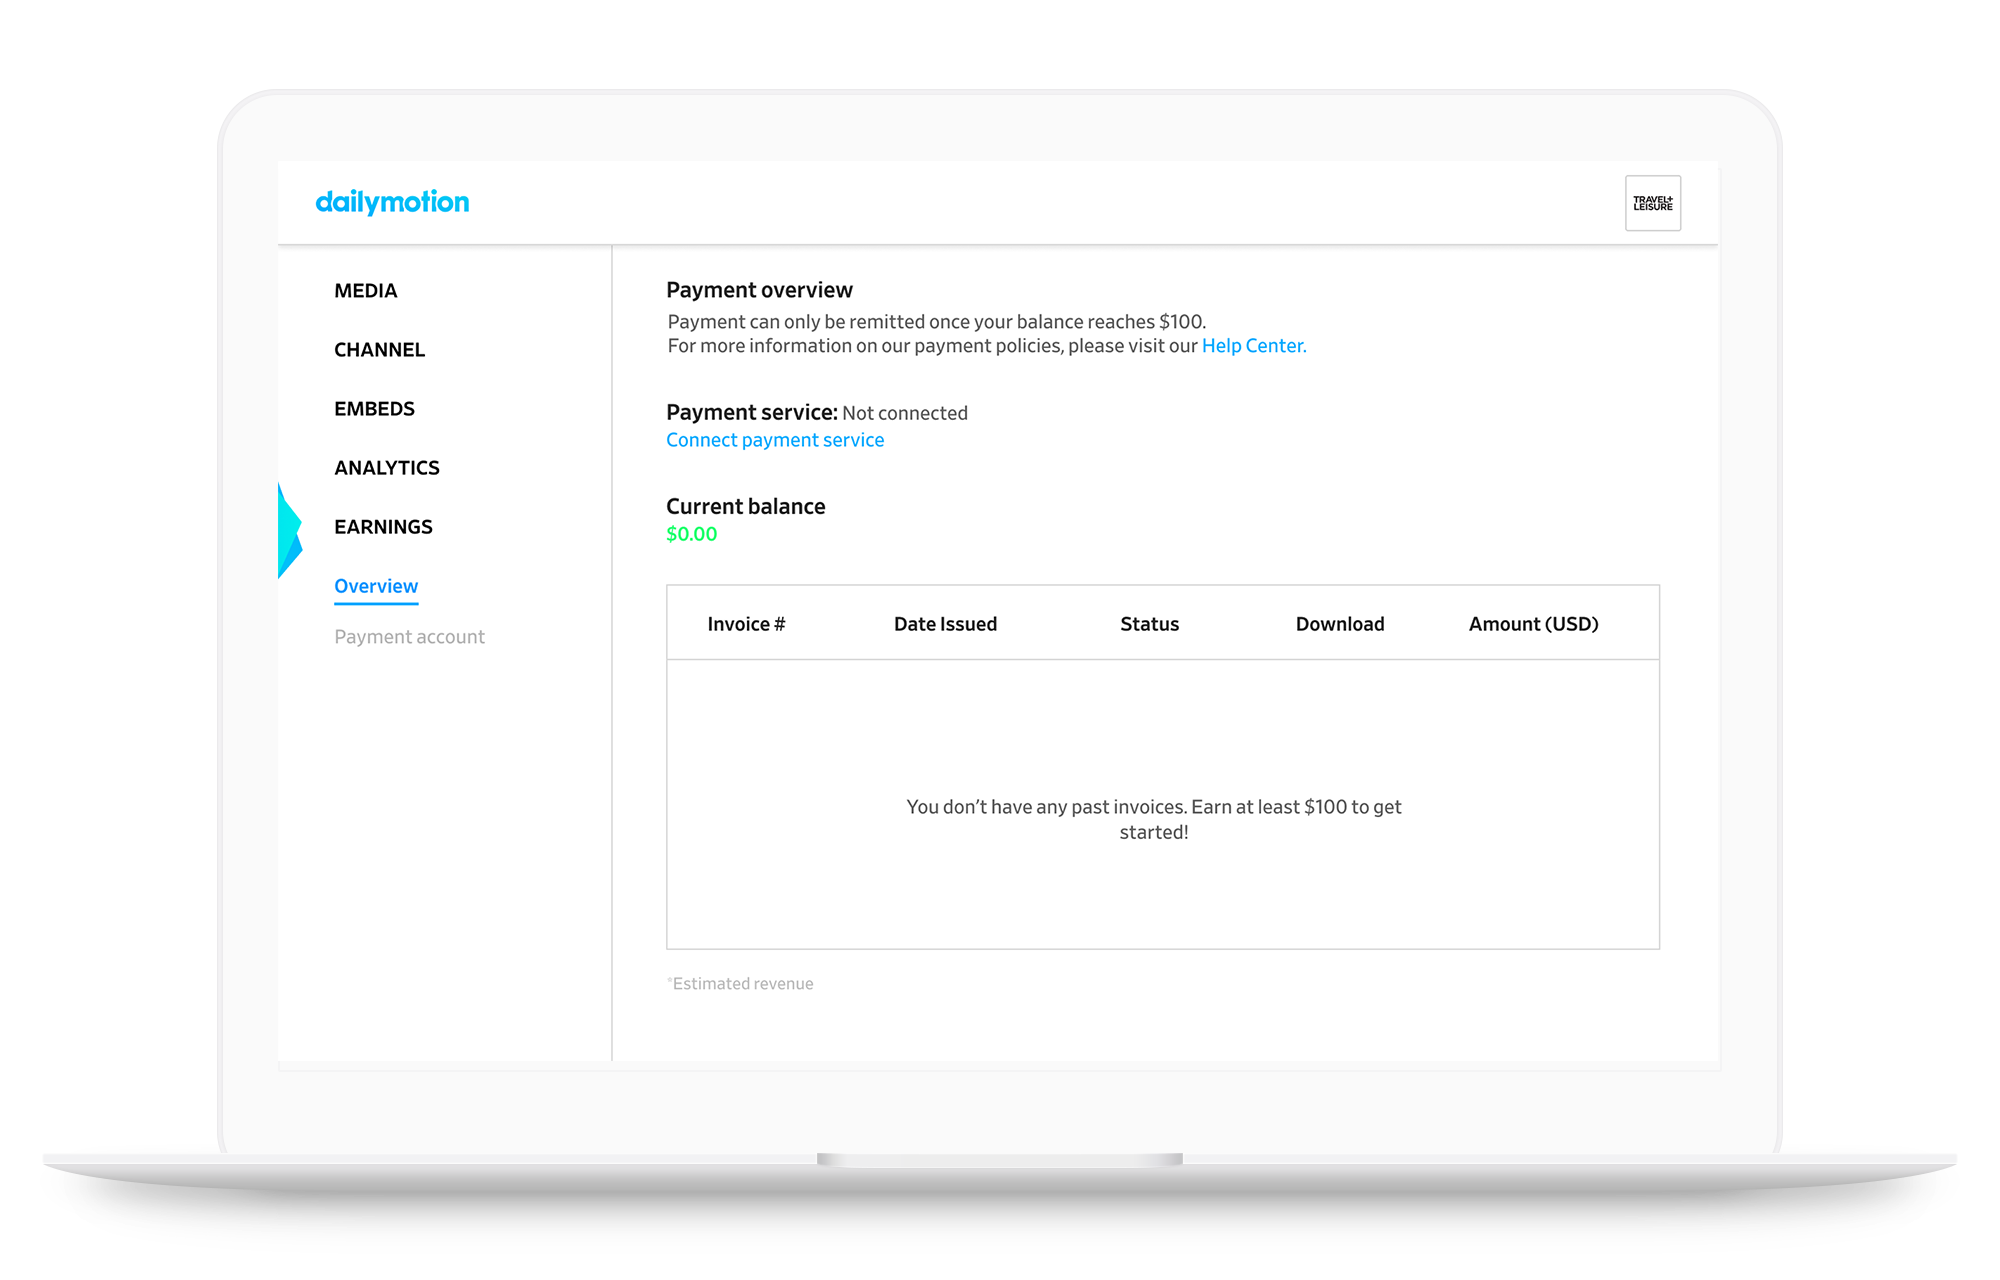The height and width of the screenshot is (1280, 2000).
Task: Click the $0.00 current balance value
Action: coord(692,534)
